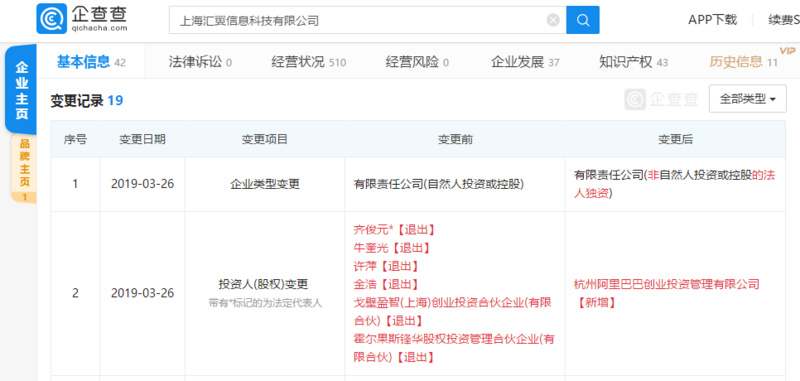800x381 pixels.
Task: Select the 基本信息 tab
Action: tap(91, 62)
